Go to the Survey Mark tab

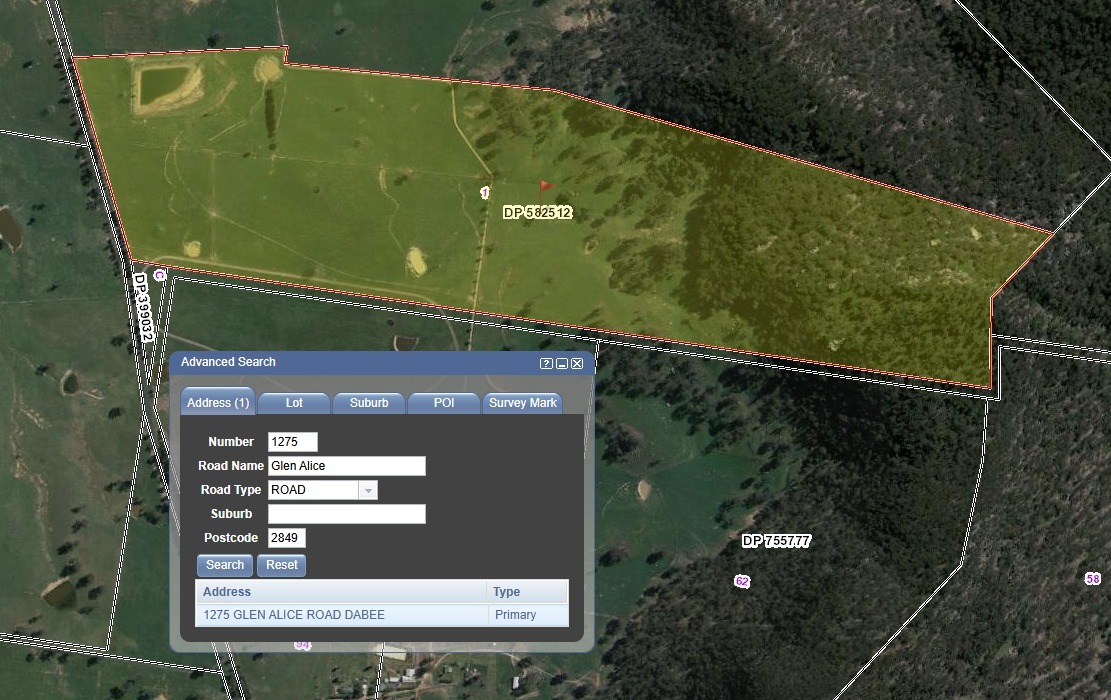[522, 403]
